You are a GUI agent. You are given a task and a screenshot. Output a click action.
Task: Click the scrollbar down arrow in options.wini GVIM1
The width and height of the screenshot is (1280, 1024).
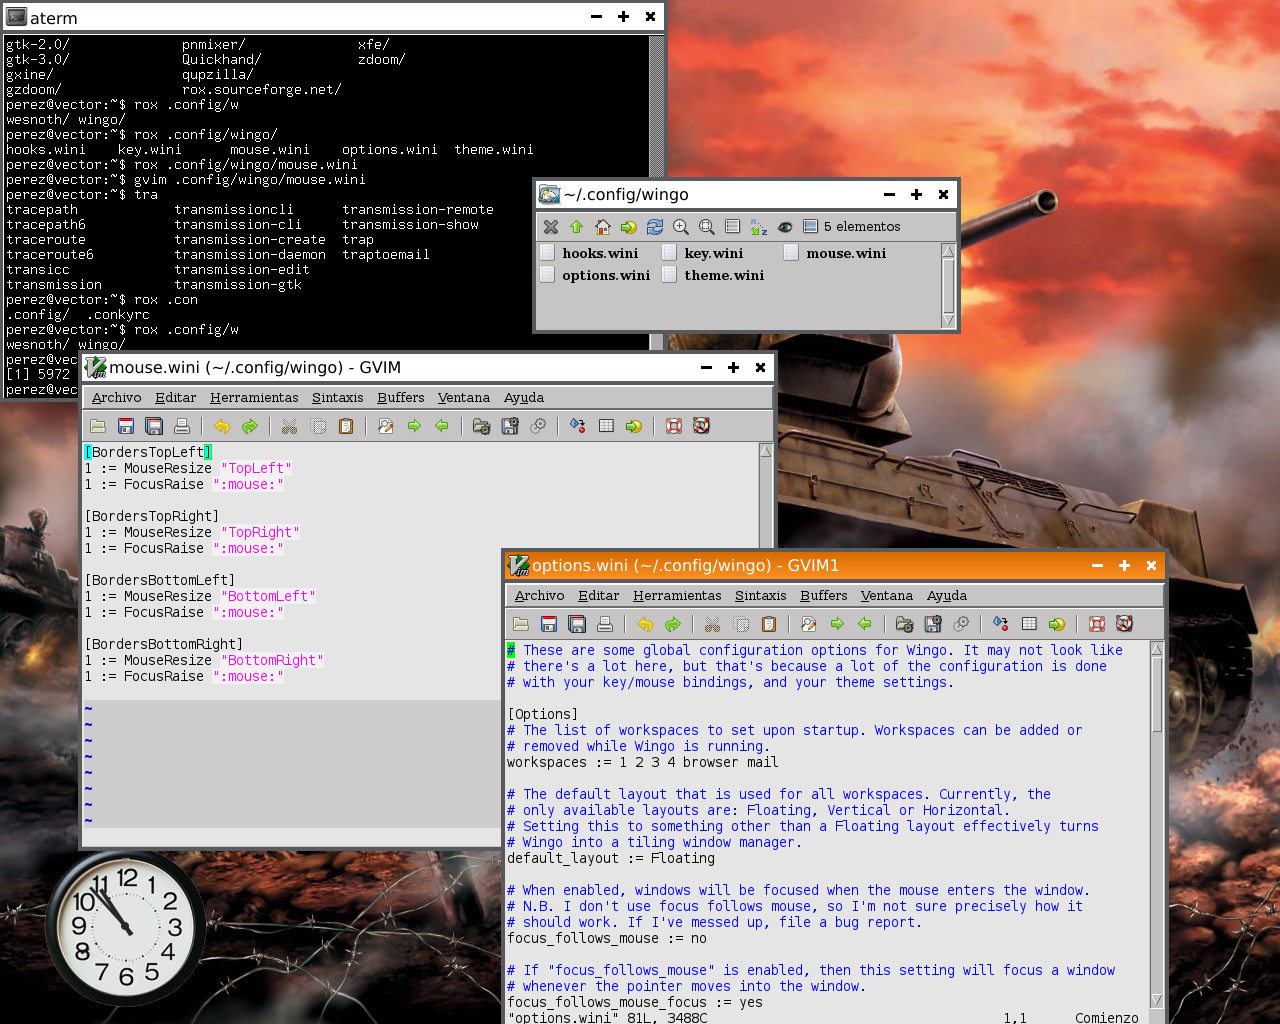(1157, 1000)
